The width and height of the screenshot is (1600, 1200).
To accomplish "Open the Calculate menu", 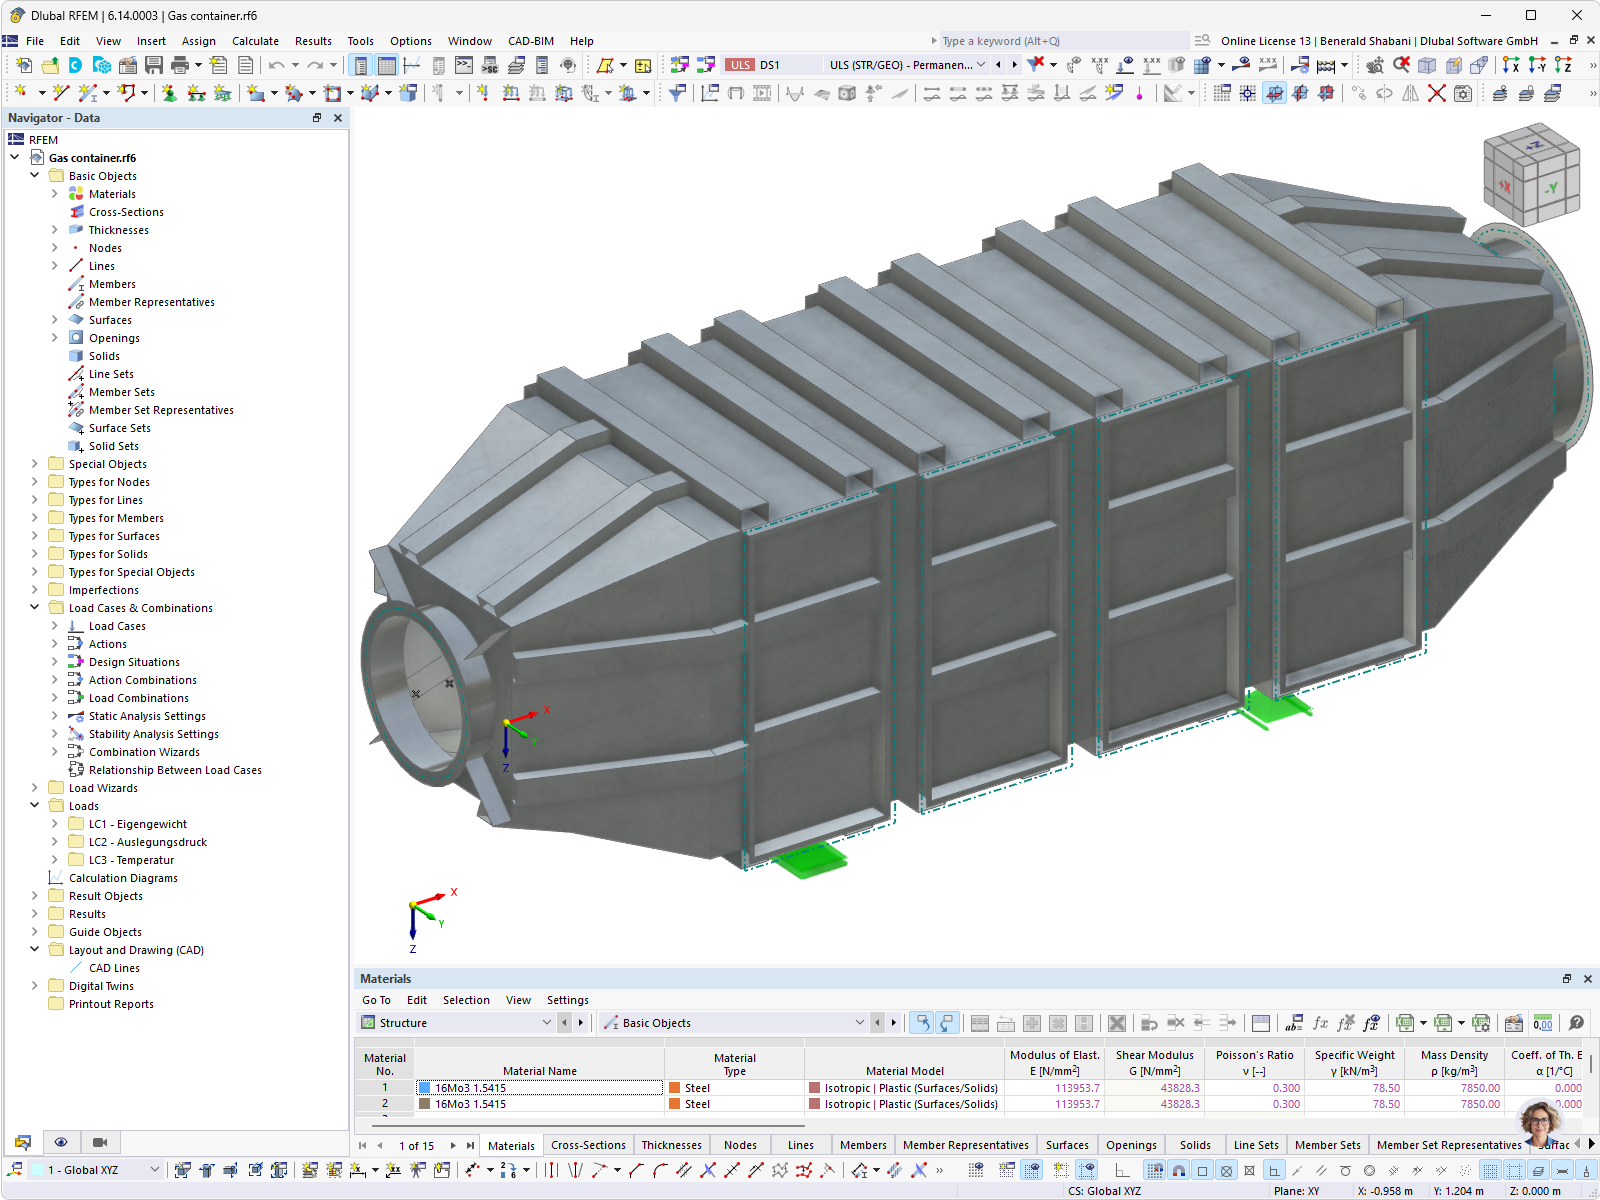I will pyautogui.click(x=255, y=41).
